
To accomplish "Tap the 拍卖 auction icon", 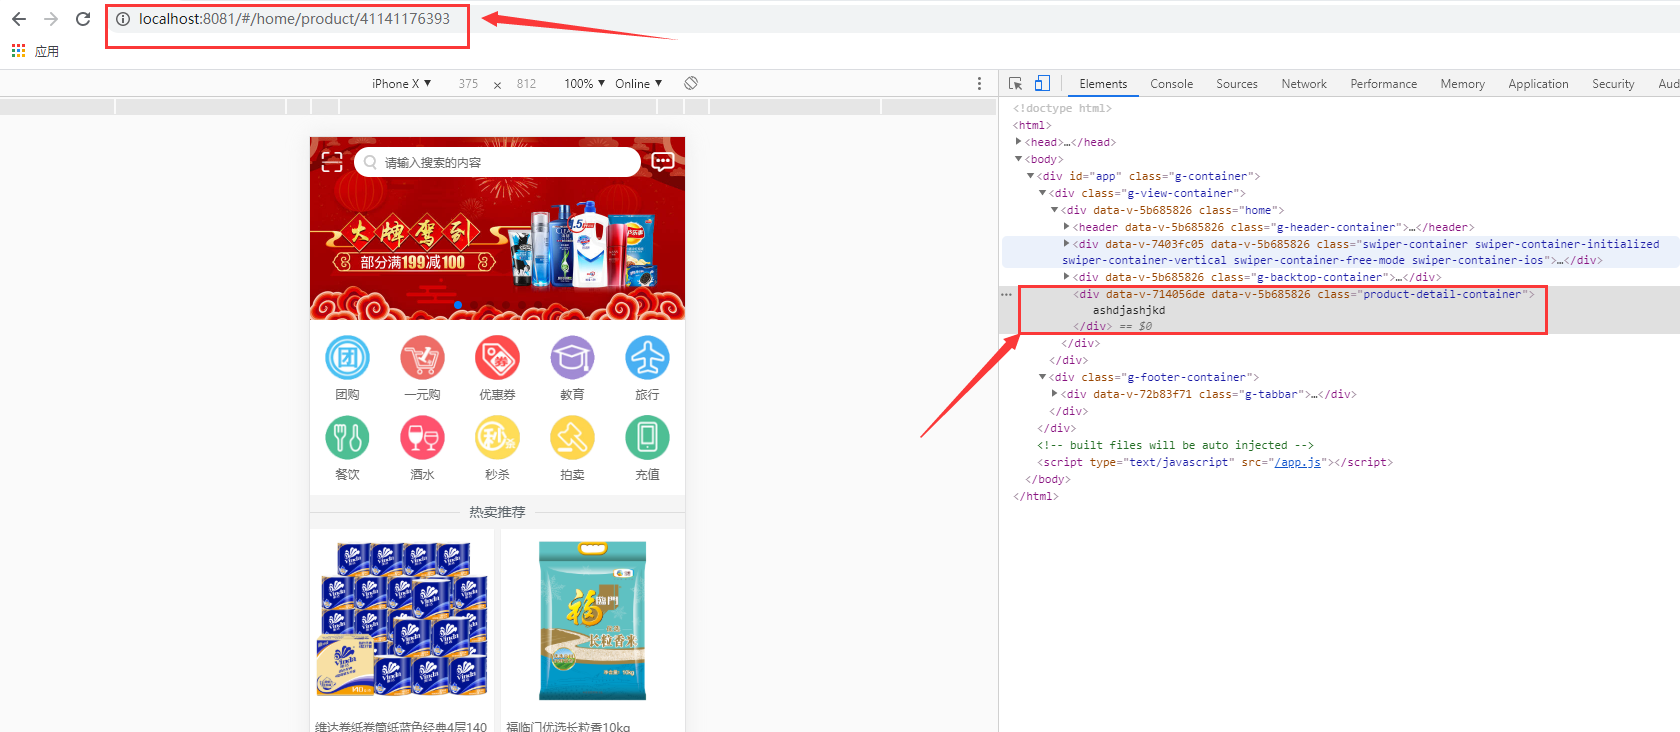I will 572,437.
